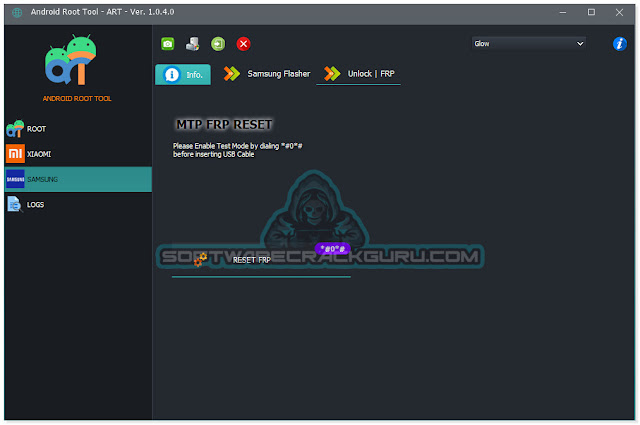The width and height of the screenshot is (640, 425).
Task: Click the ANDROID ROOT TOOL label
Action: [77, 98]
